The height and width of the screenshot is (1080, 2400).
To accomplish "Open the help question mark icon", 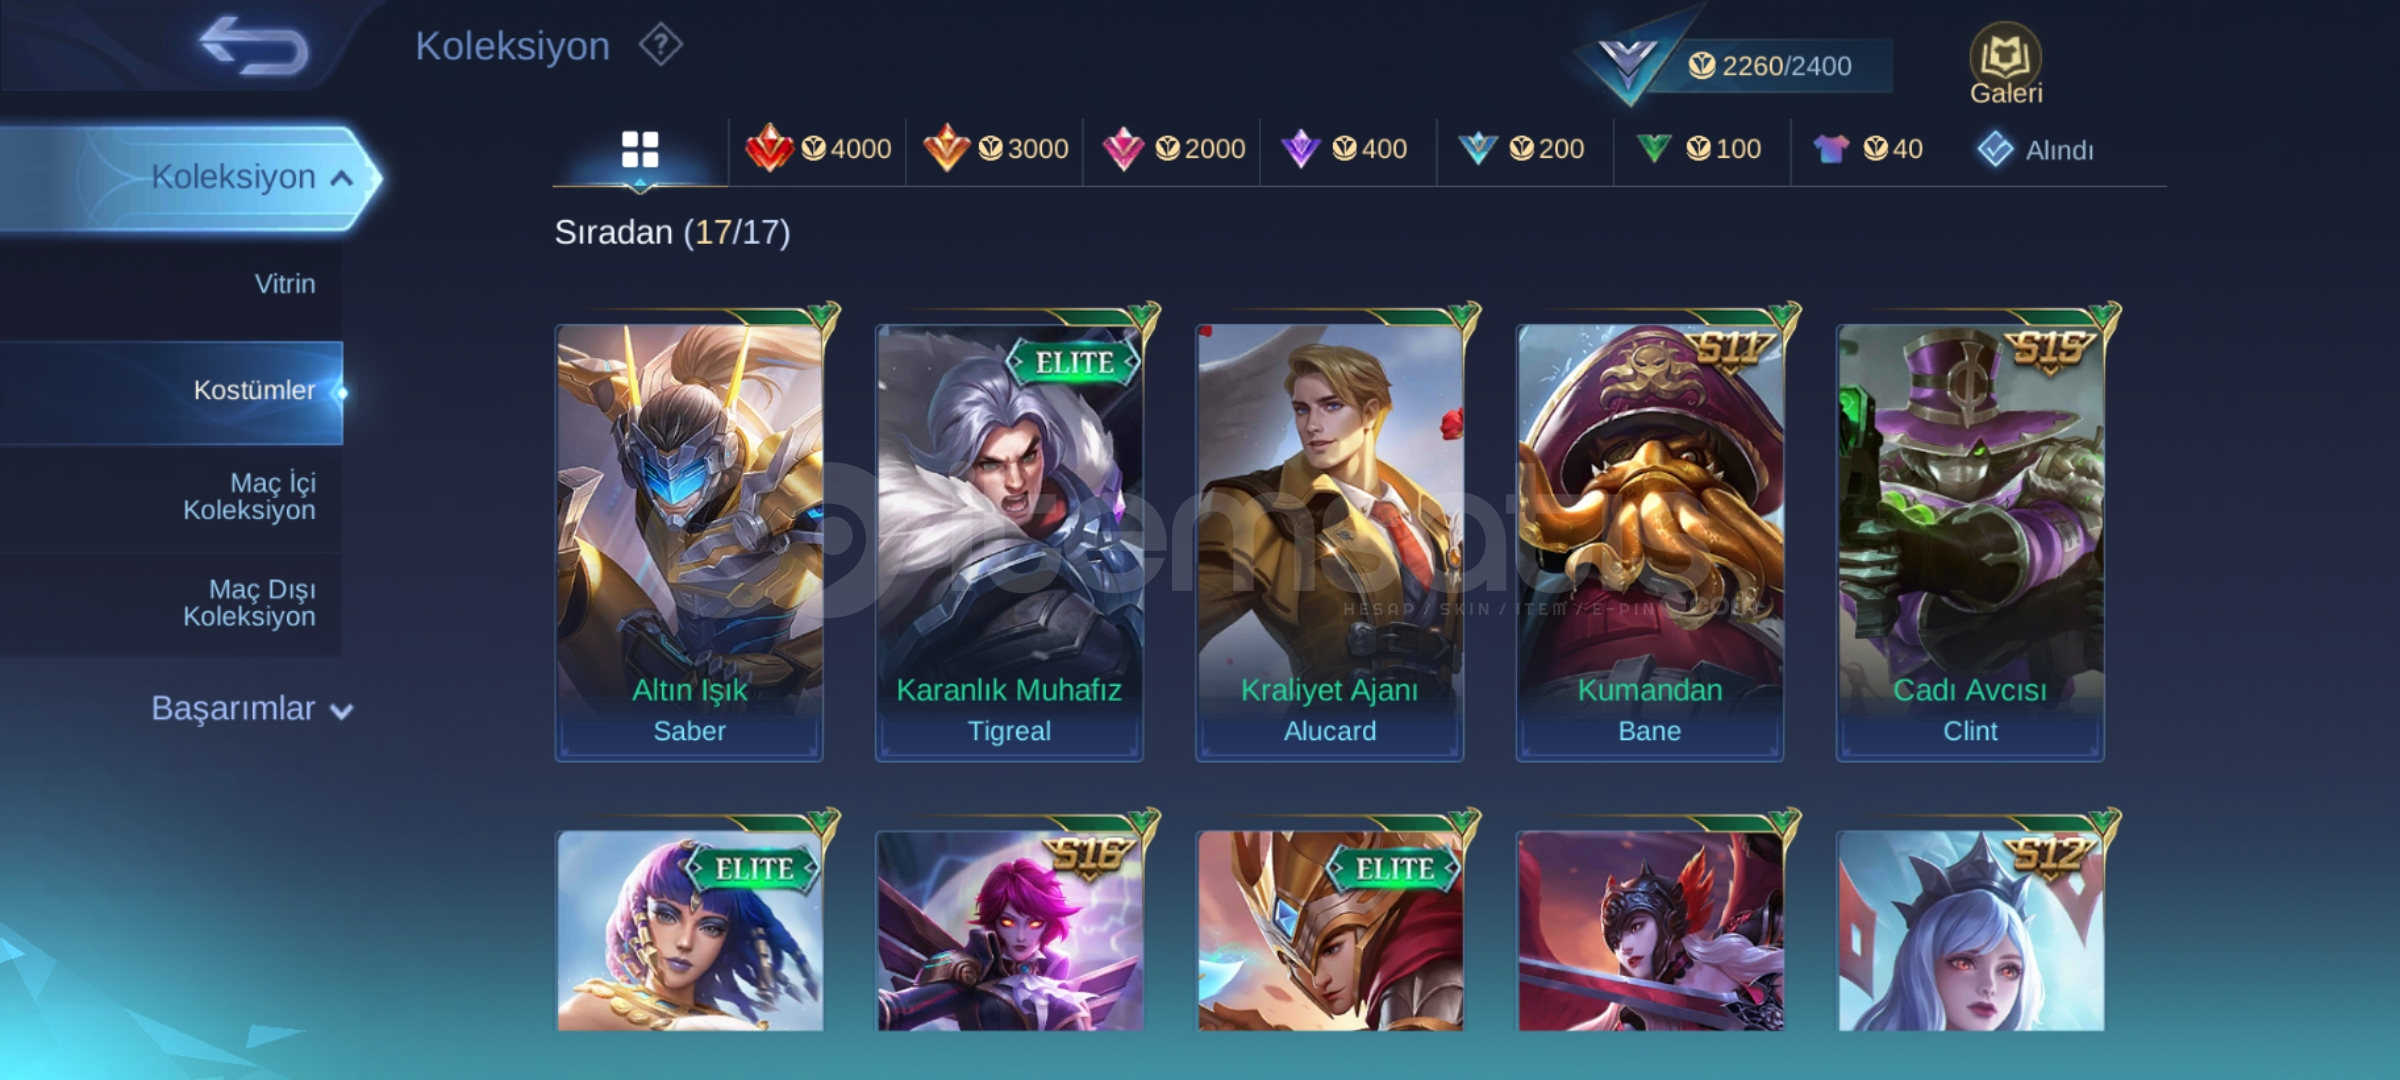I will click(661, 45).
